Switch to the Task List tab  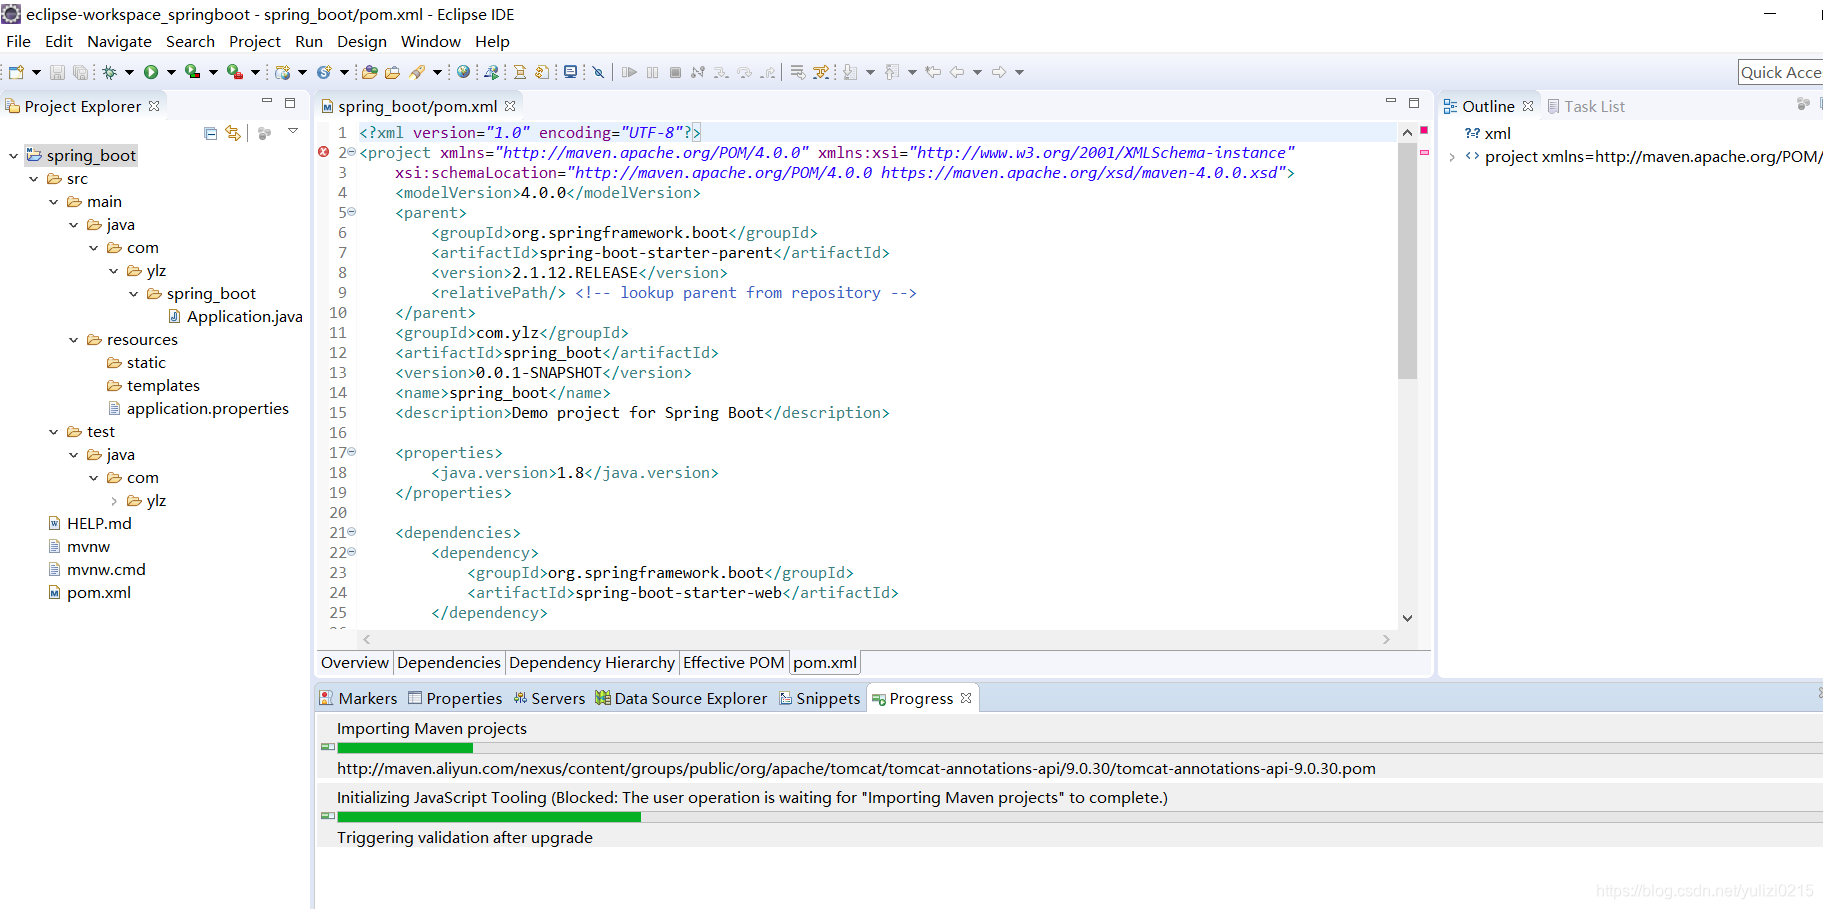point(1586,106)
